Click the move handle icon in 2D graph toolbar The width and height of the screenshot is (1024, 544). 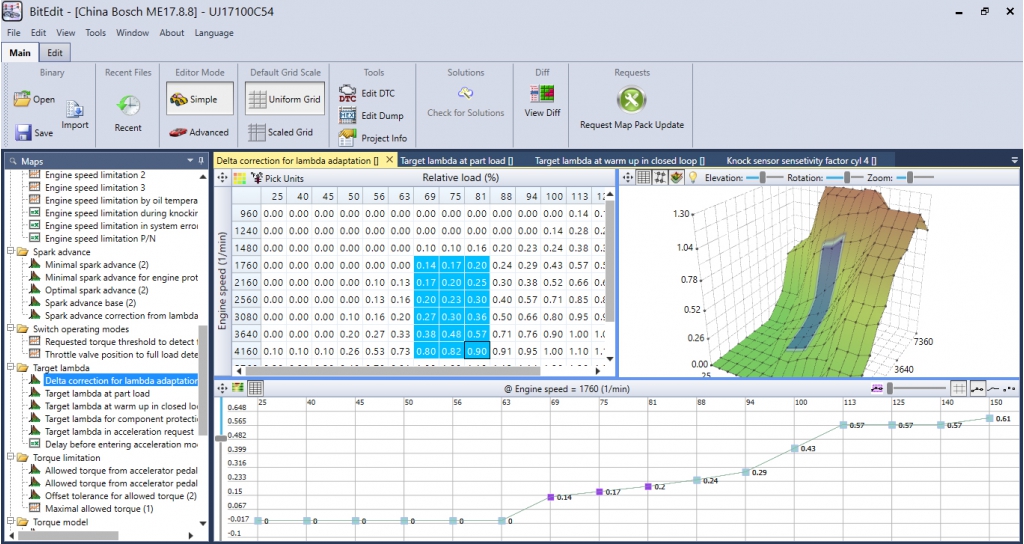[222, 387]
